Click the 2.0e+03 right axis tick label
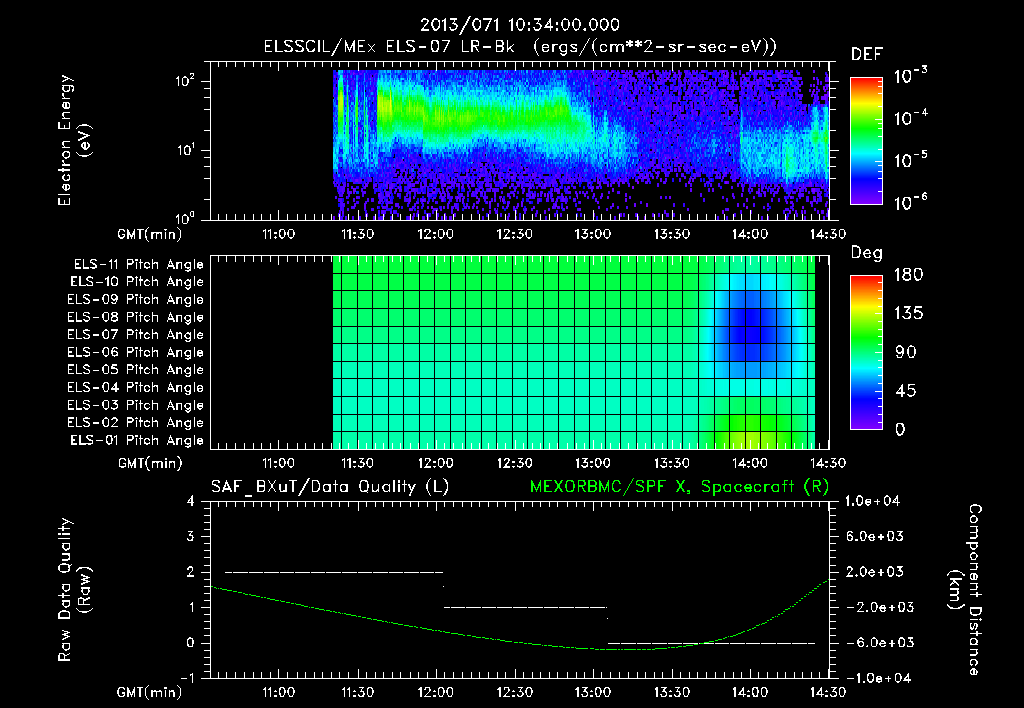Viewport: 1024px width, 708px height. [875, 572]
